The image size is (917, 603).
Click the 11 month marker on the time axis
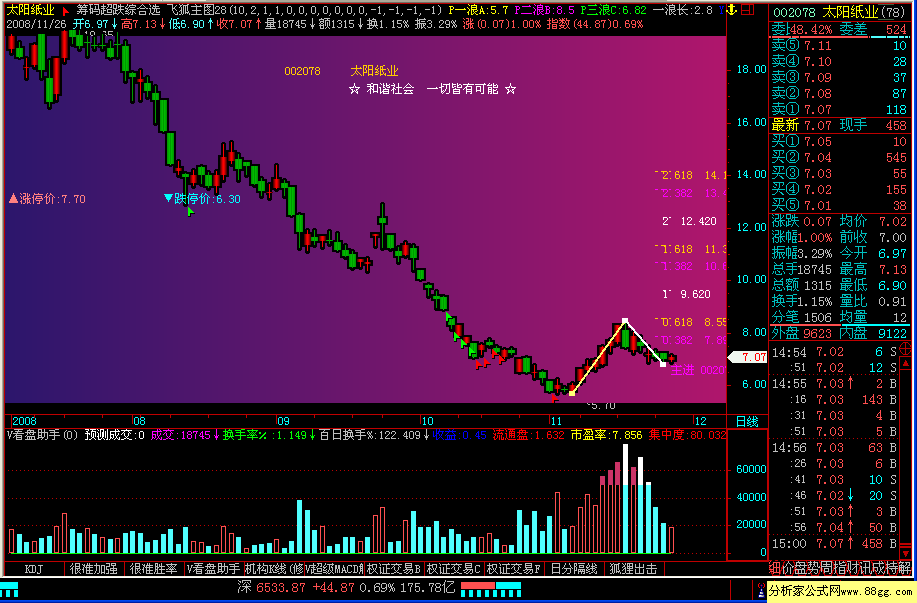(555, 421)
